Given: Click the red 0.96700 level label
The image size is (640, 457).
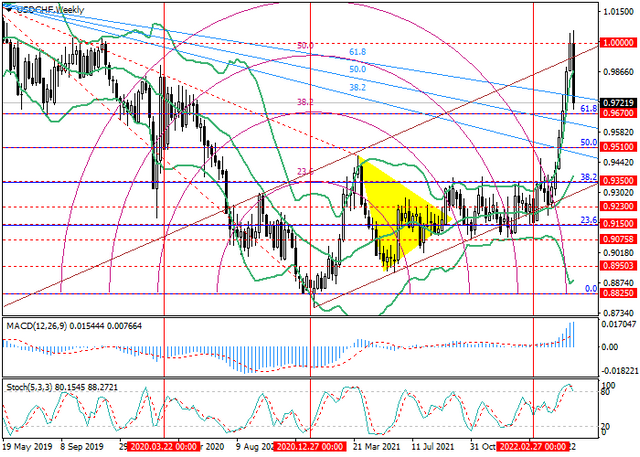Looking at the screenshot, I should coord(618,112).
